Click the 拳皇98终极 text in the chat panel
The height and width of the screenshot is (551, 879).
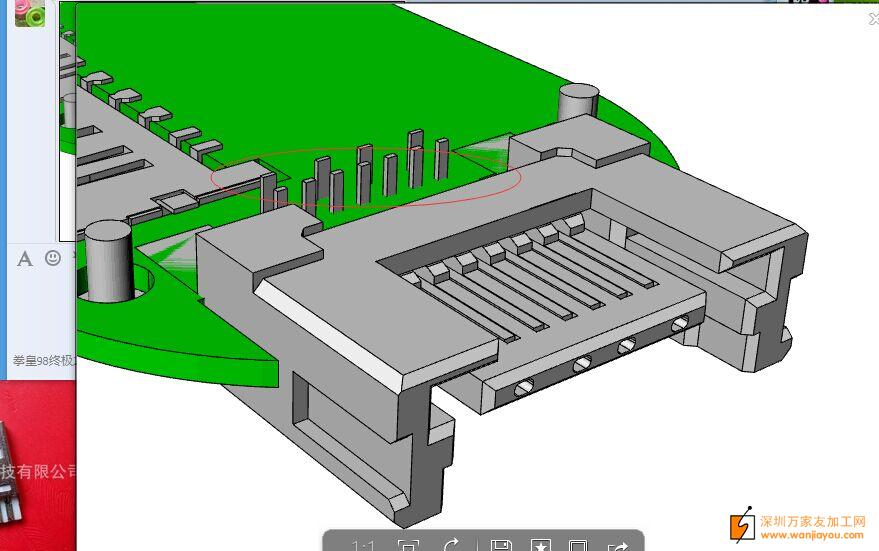pos(43,360)
